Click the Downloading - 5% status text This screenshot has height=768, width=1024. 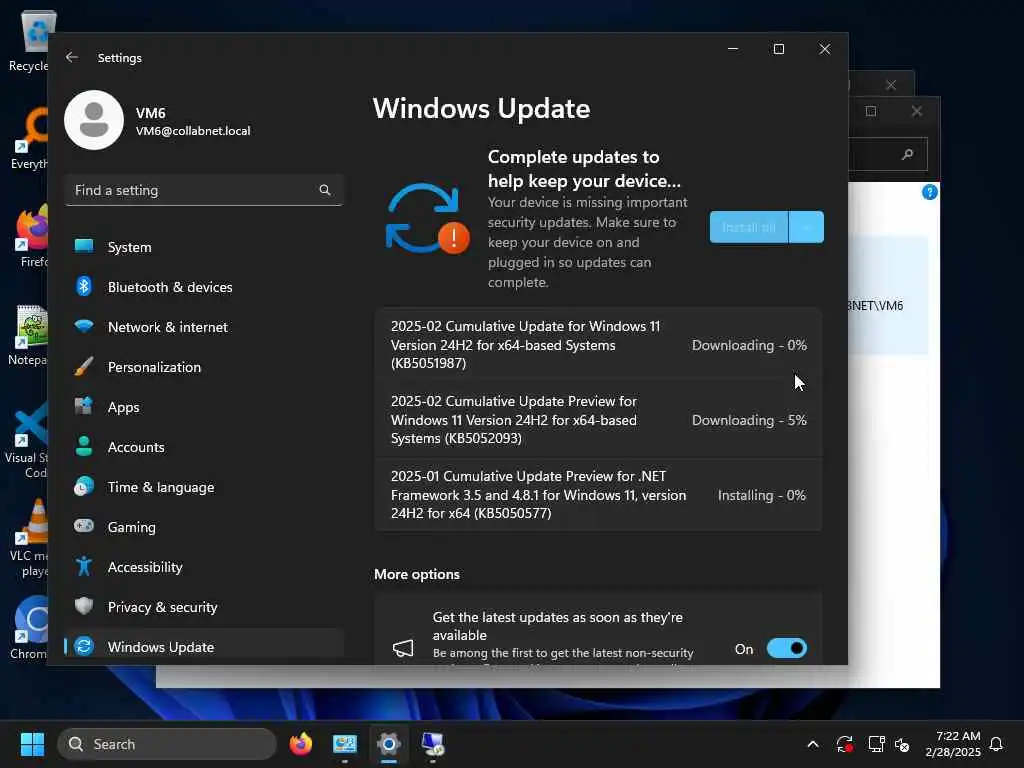[x=749, y=420]
